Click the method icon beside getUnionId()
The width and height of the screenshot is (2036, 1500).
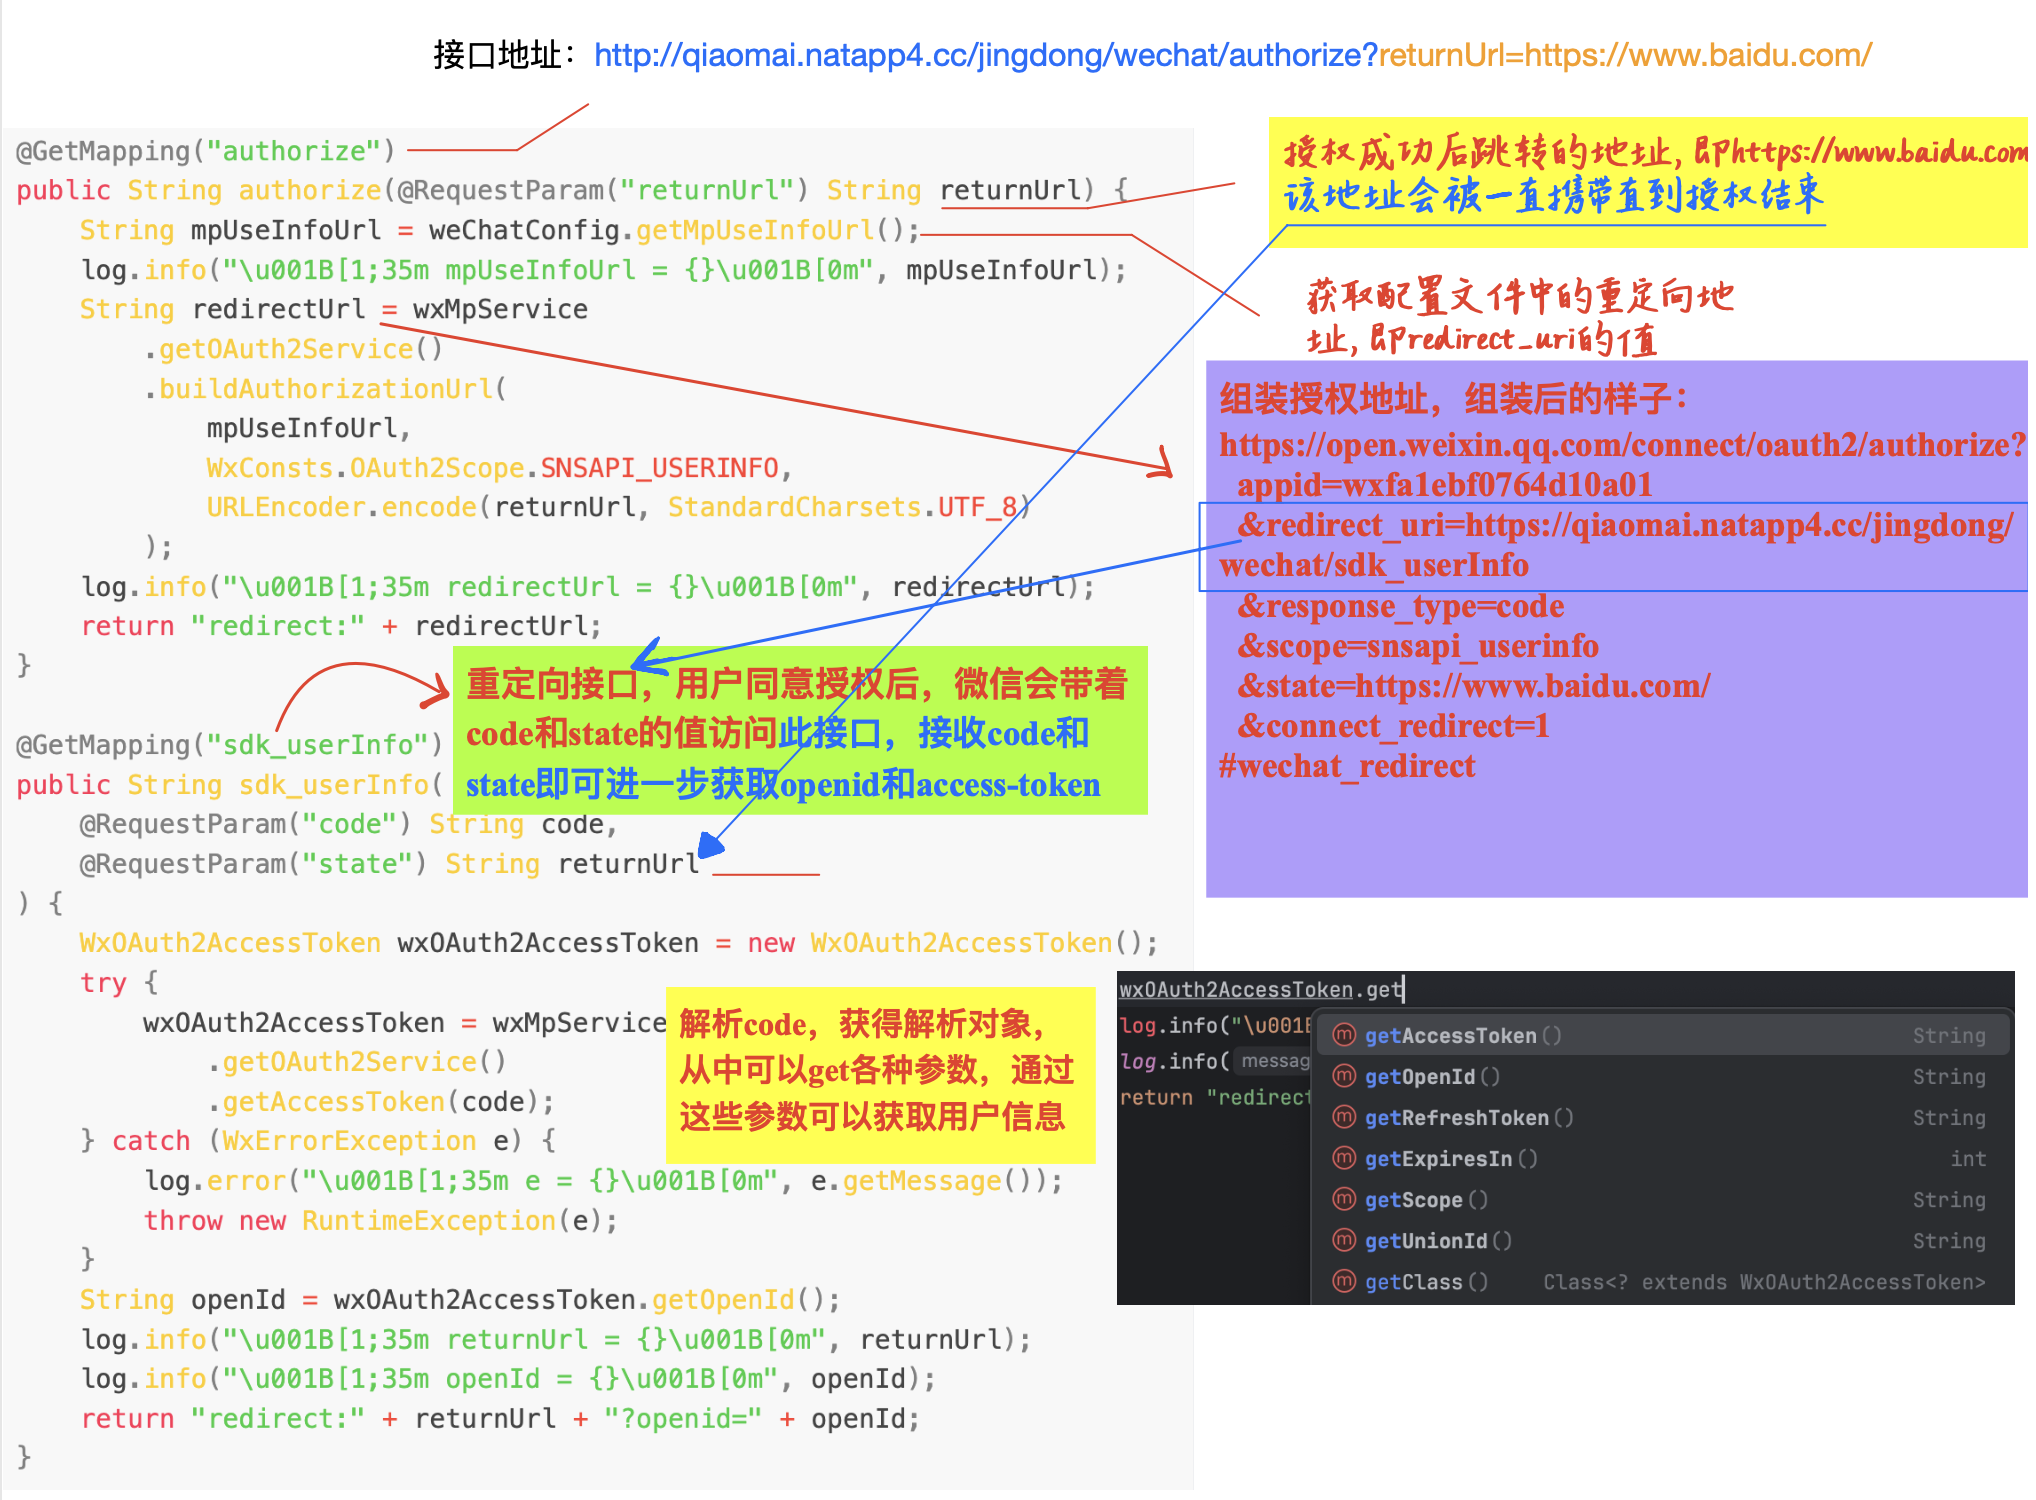click(1345, 1240)
